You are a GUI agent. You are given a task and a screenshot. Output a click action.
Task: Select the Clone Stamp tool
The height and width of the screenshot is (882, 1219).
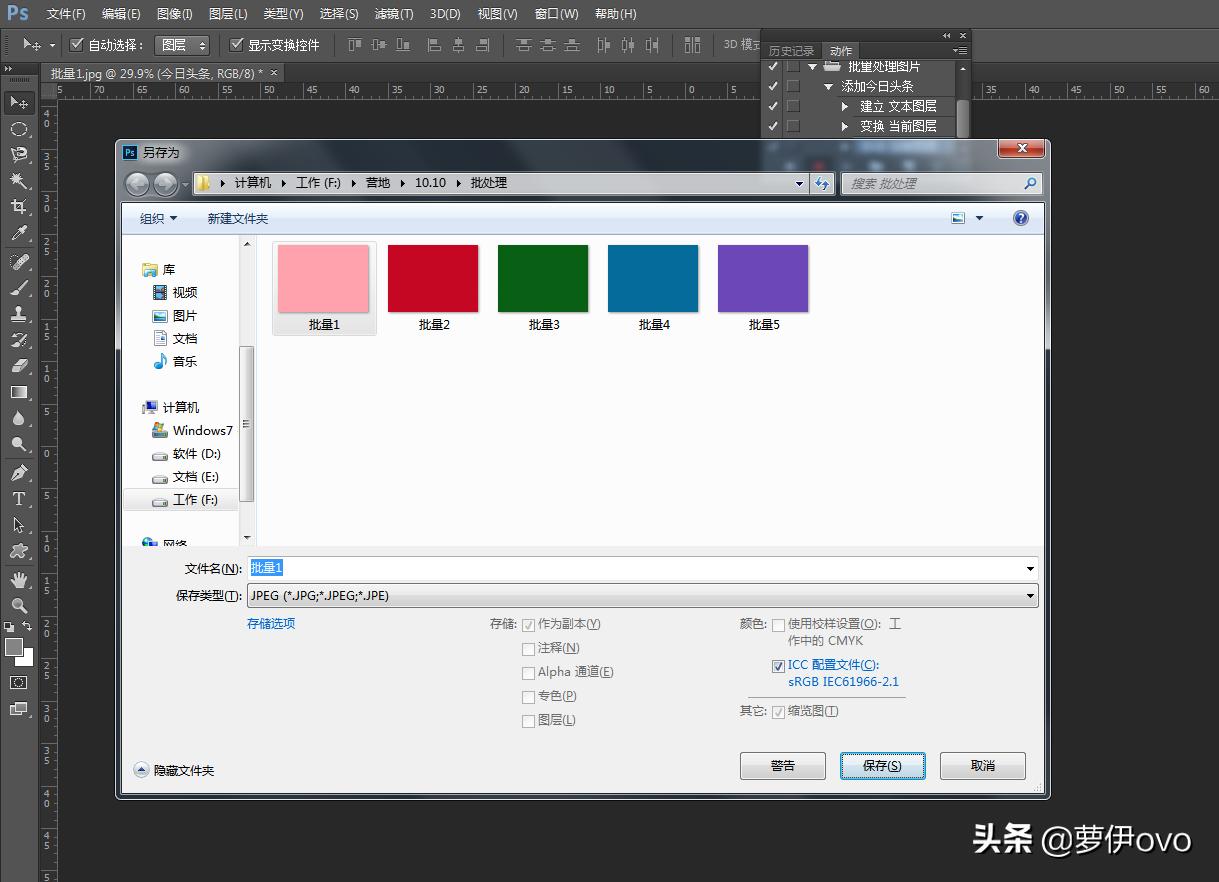(19, 313)
